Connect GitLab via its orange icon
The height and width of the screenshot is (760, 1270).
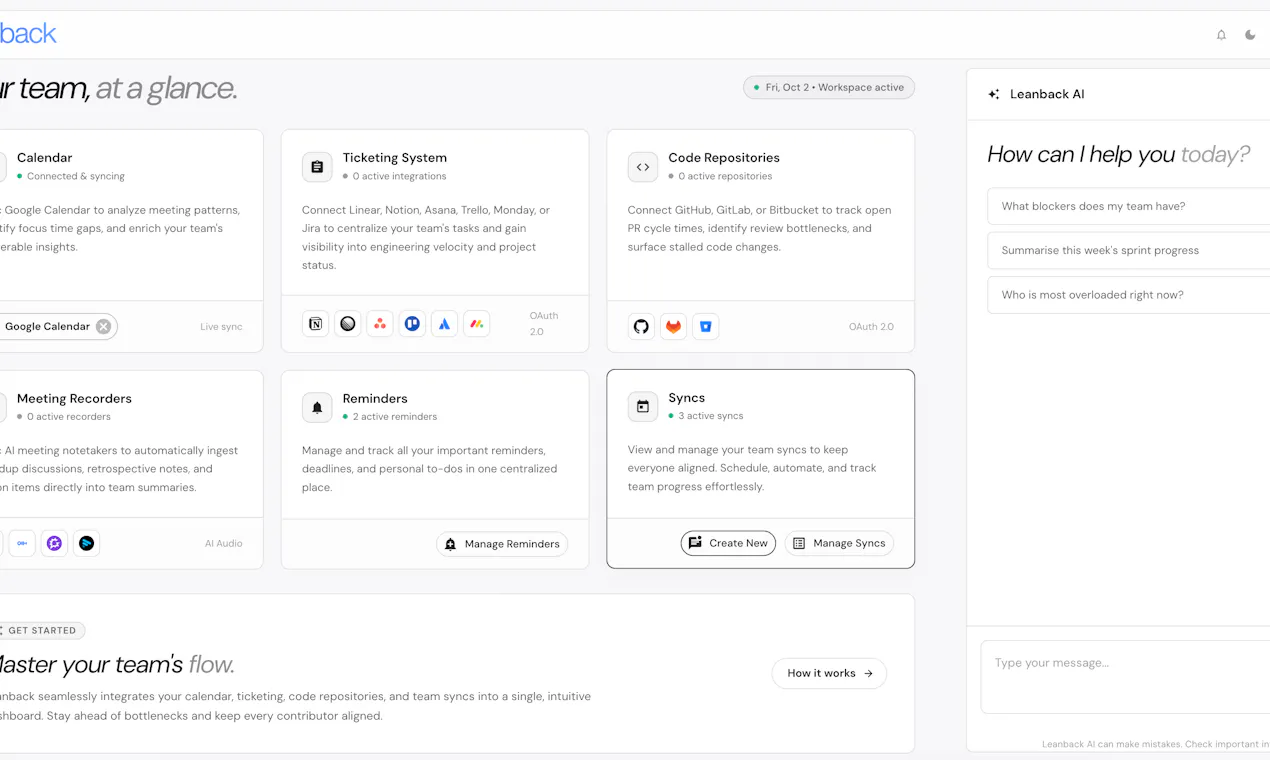click(x=674, y=327)
